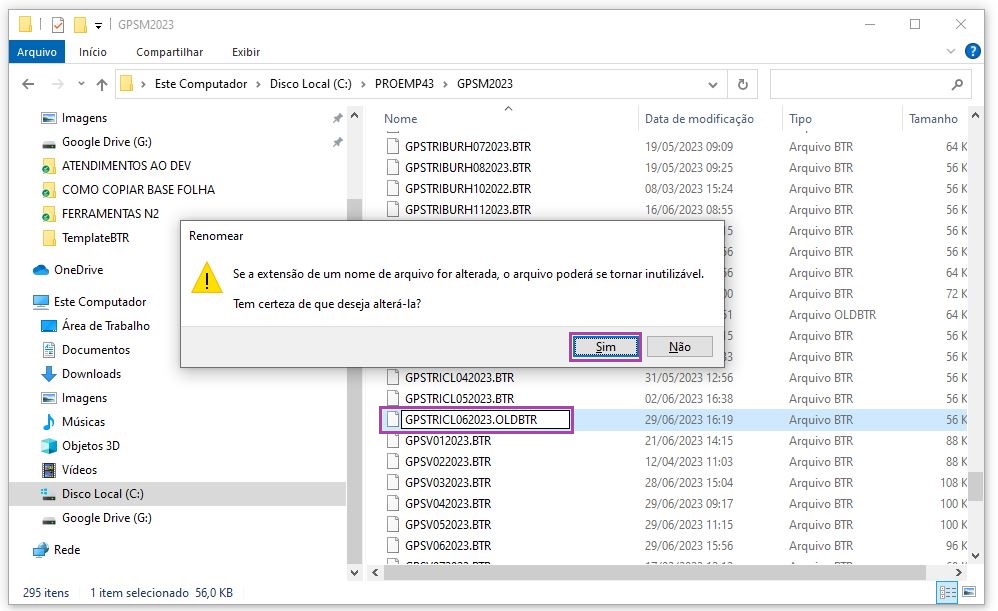Select file GPSTRIBURH082023.BTR
This screenshot has height=611, width=998.
[468, 168]
